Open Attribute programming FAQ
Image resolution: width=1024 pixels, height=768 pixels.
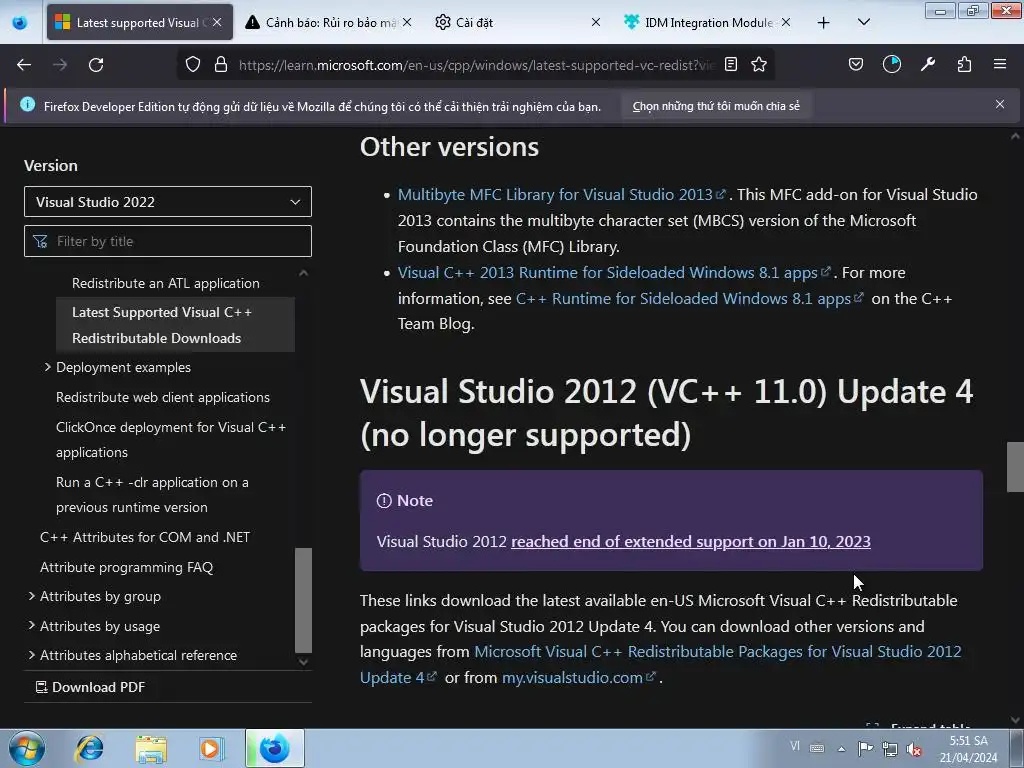pyautogui.click(x=127, y=568)
